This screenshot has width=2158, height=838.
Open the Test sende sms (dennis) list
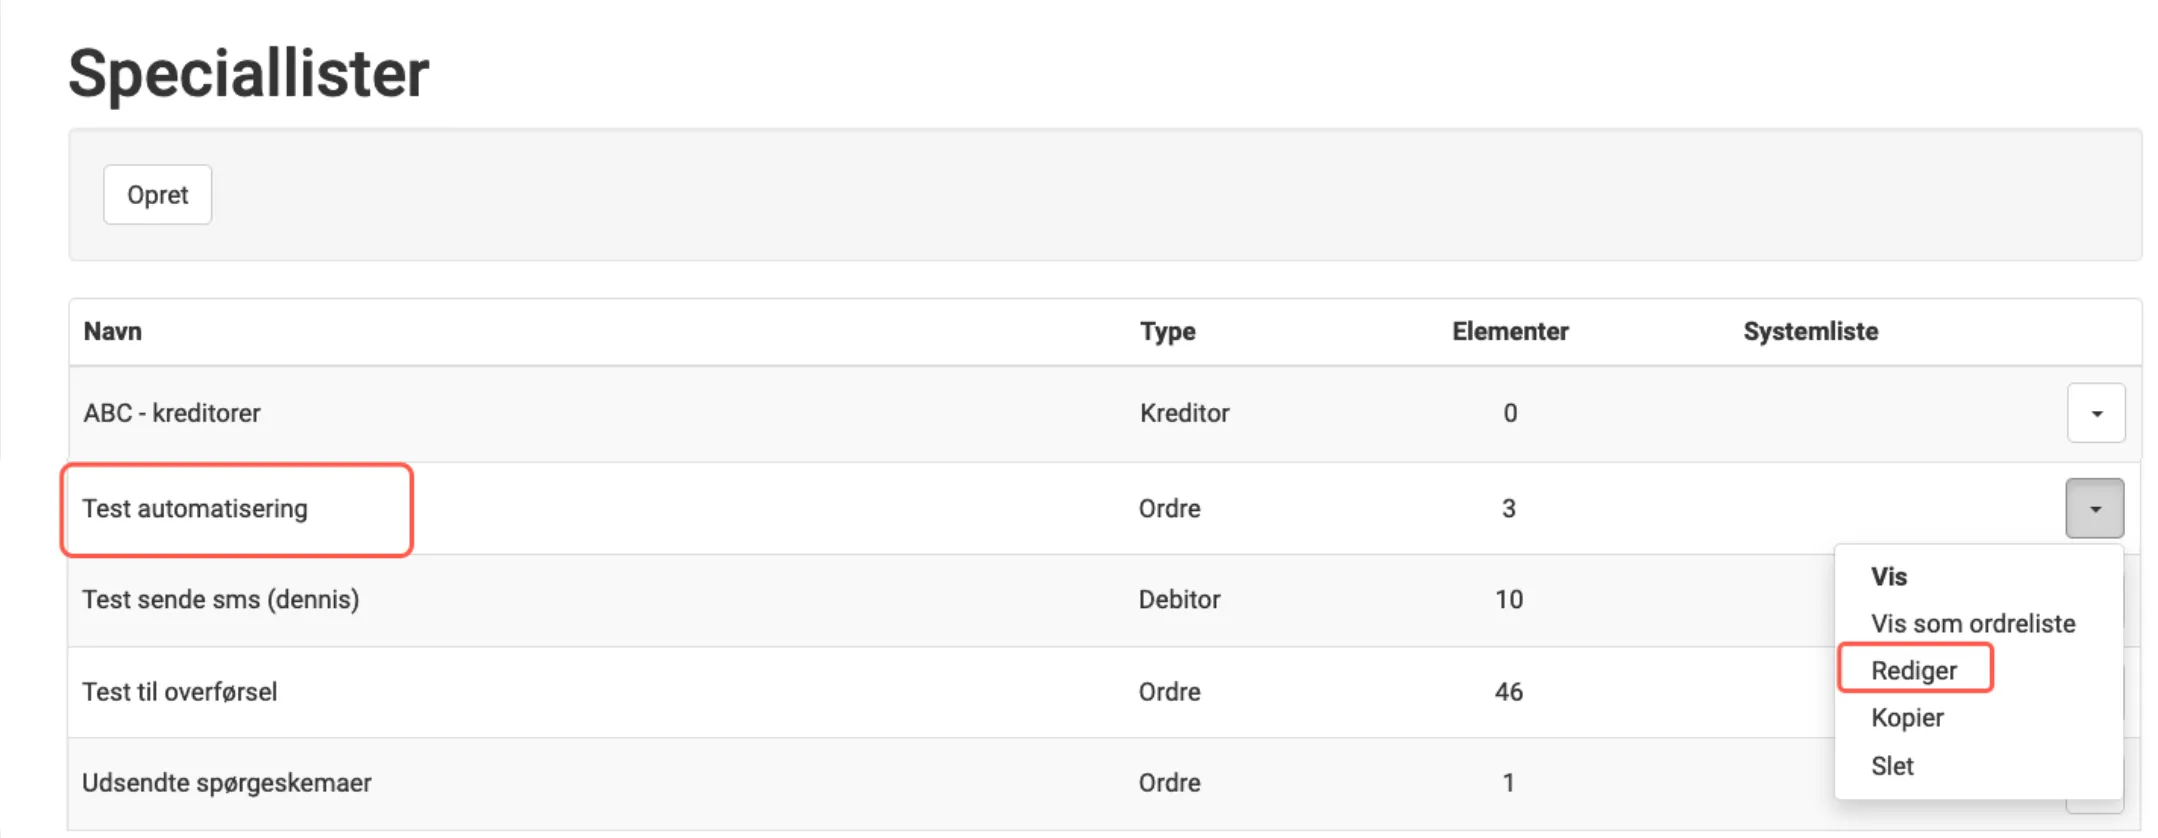[220, 599]
